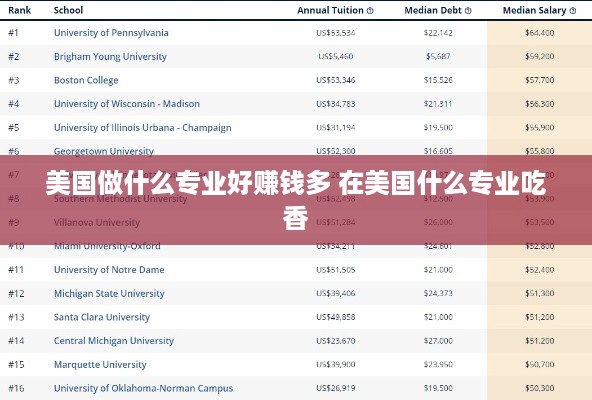Click the Median Debt column header
Screen dimensions: 592x400
(433, 11)
